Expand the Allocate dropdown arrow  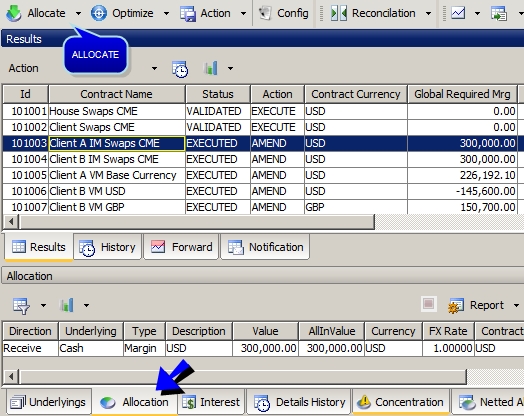(x=78, y=14)
